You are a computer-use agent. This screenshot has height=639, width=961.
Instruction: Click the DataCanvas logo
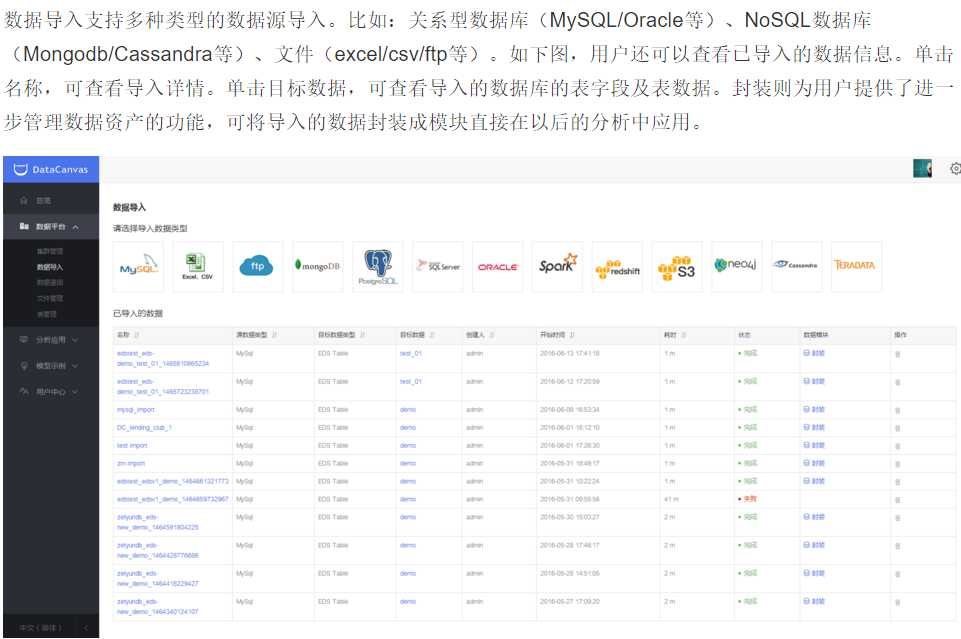(x=51, y=169)
